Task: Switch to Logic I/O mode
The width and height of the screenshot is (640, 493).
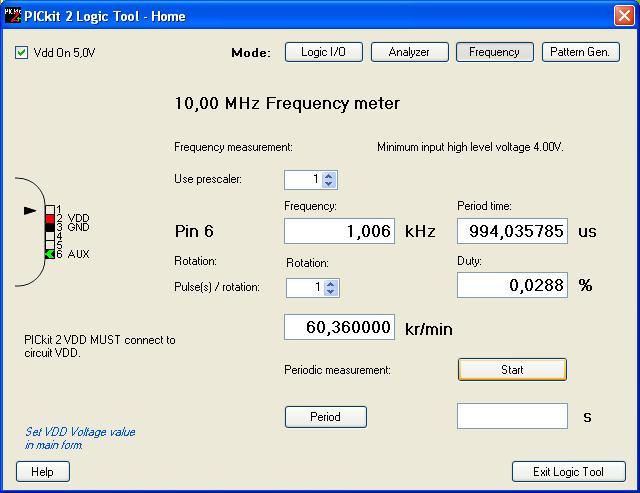Action: point(323,52)
